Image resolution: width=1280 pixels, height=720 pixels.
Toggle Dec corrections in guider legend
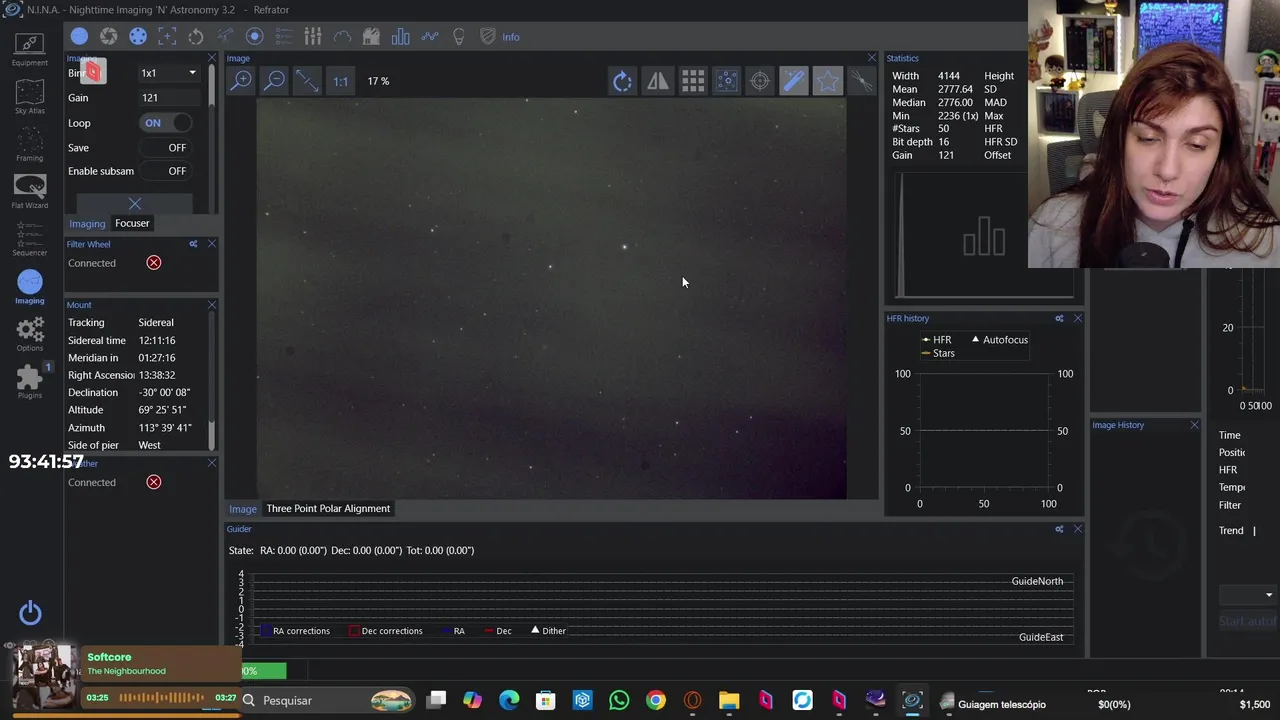point(384,631)
